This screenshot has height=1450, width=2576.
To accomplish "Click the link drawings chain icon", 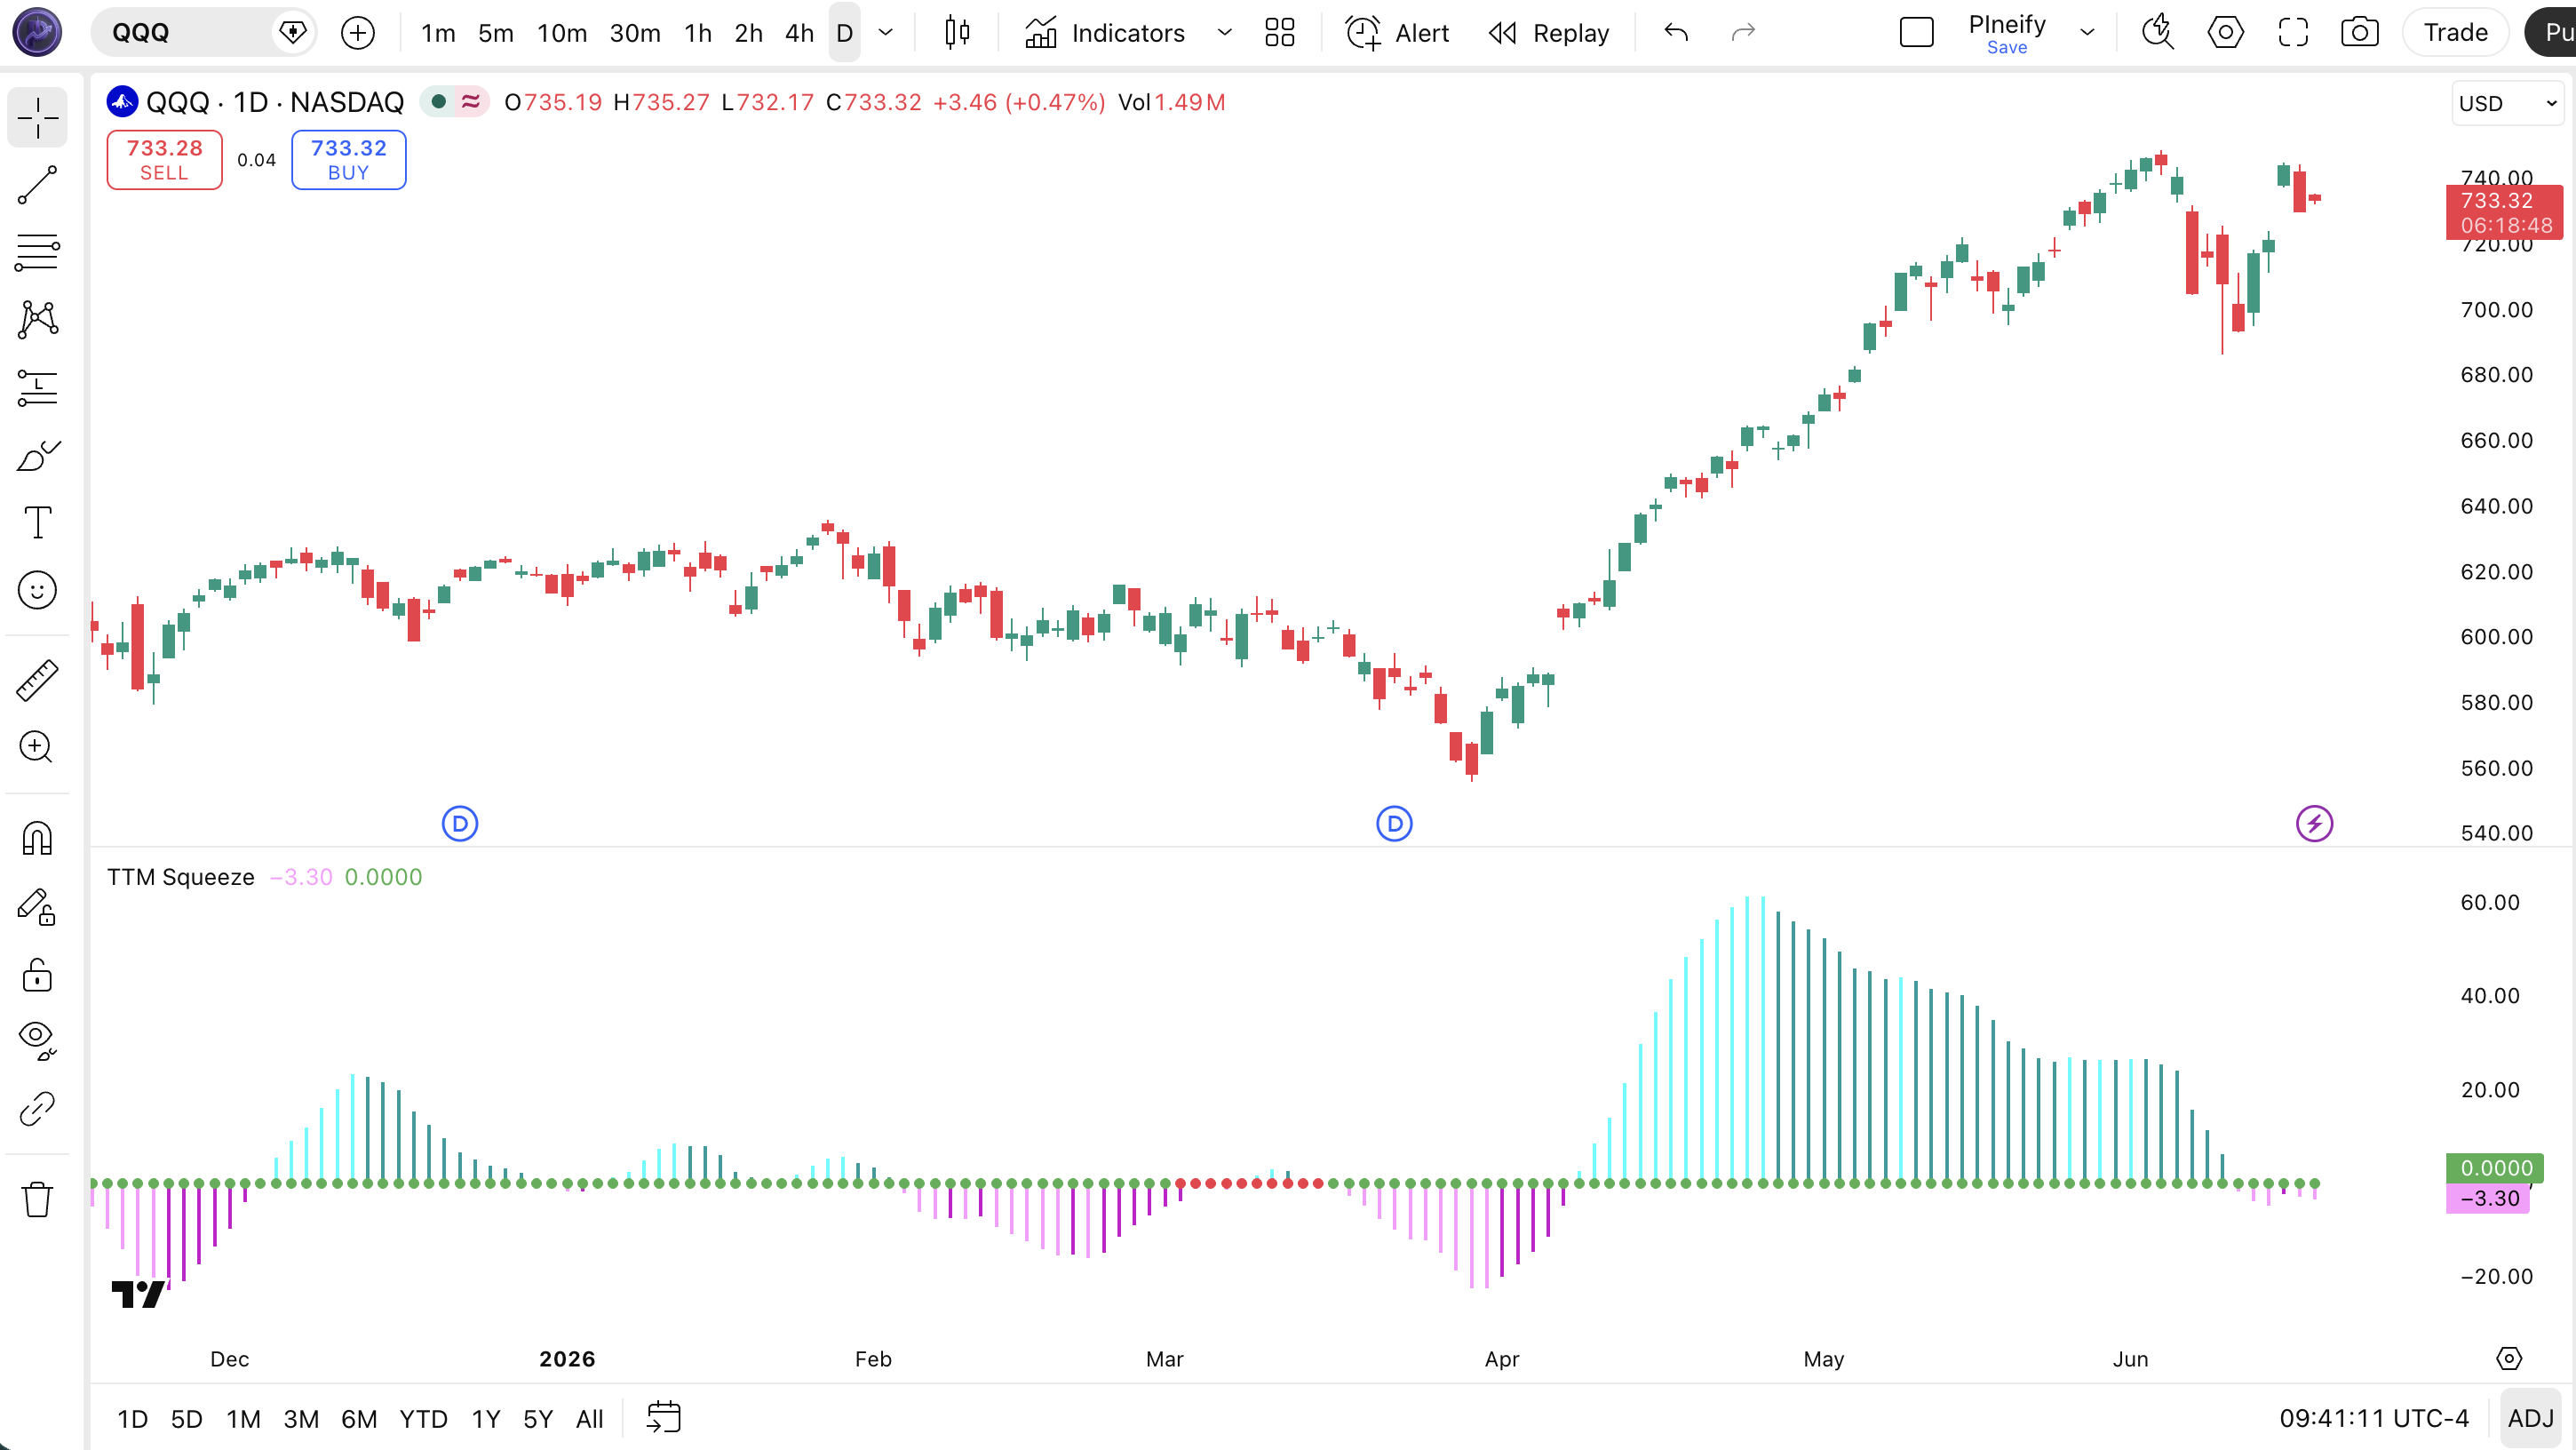I will (37, 1108).
